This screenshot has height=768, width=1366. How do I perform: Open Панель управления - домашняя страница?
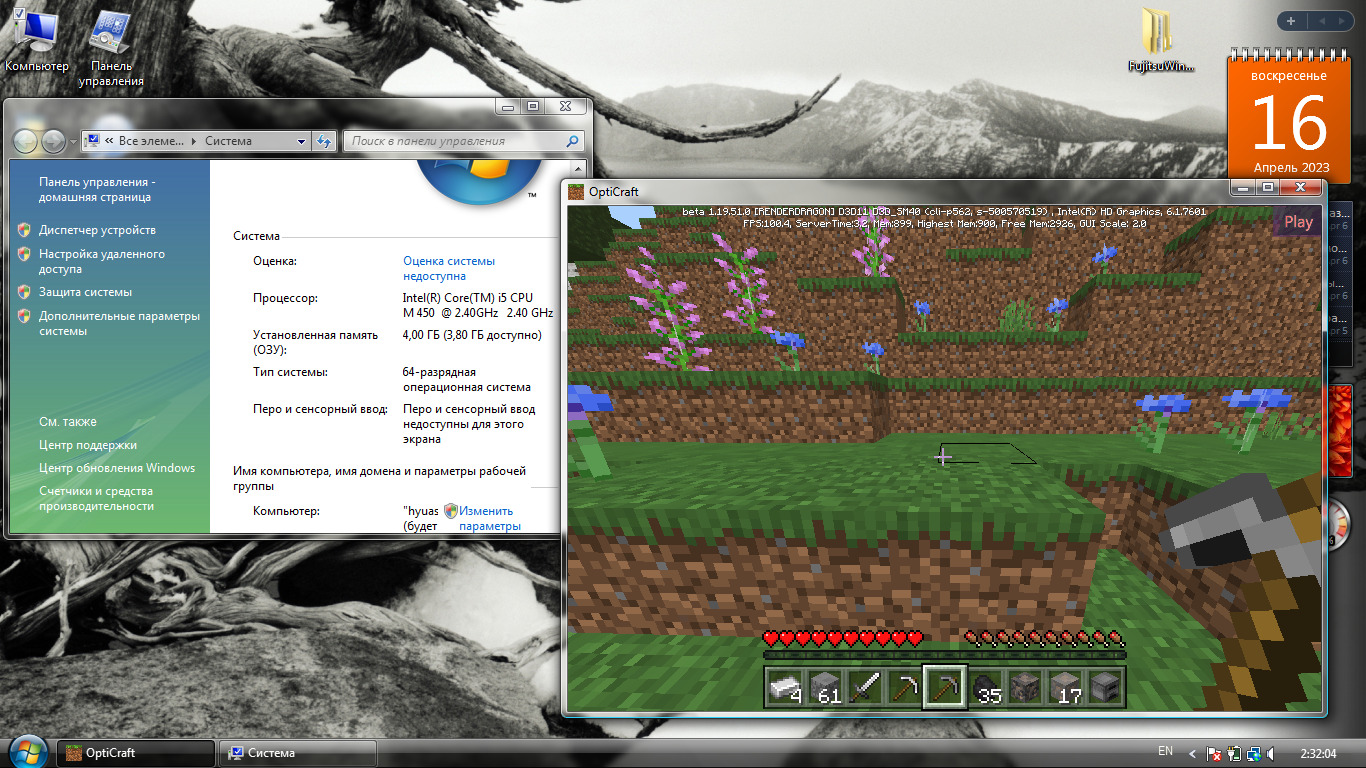click(x=97, y=190)
